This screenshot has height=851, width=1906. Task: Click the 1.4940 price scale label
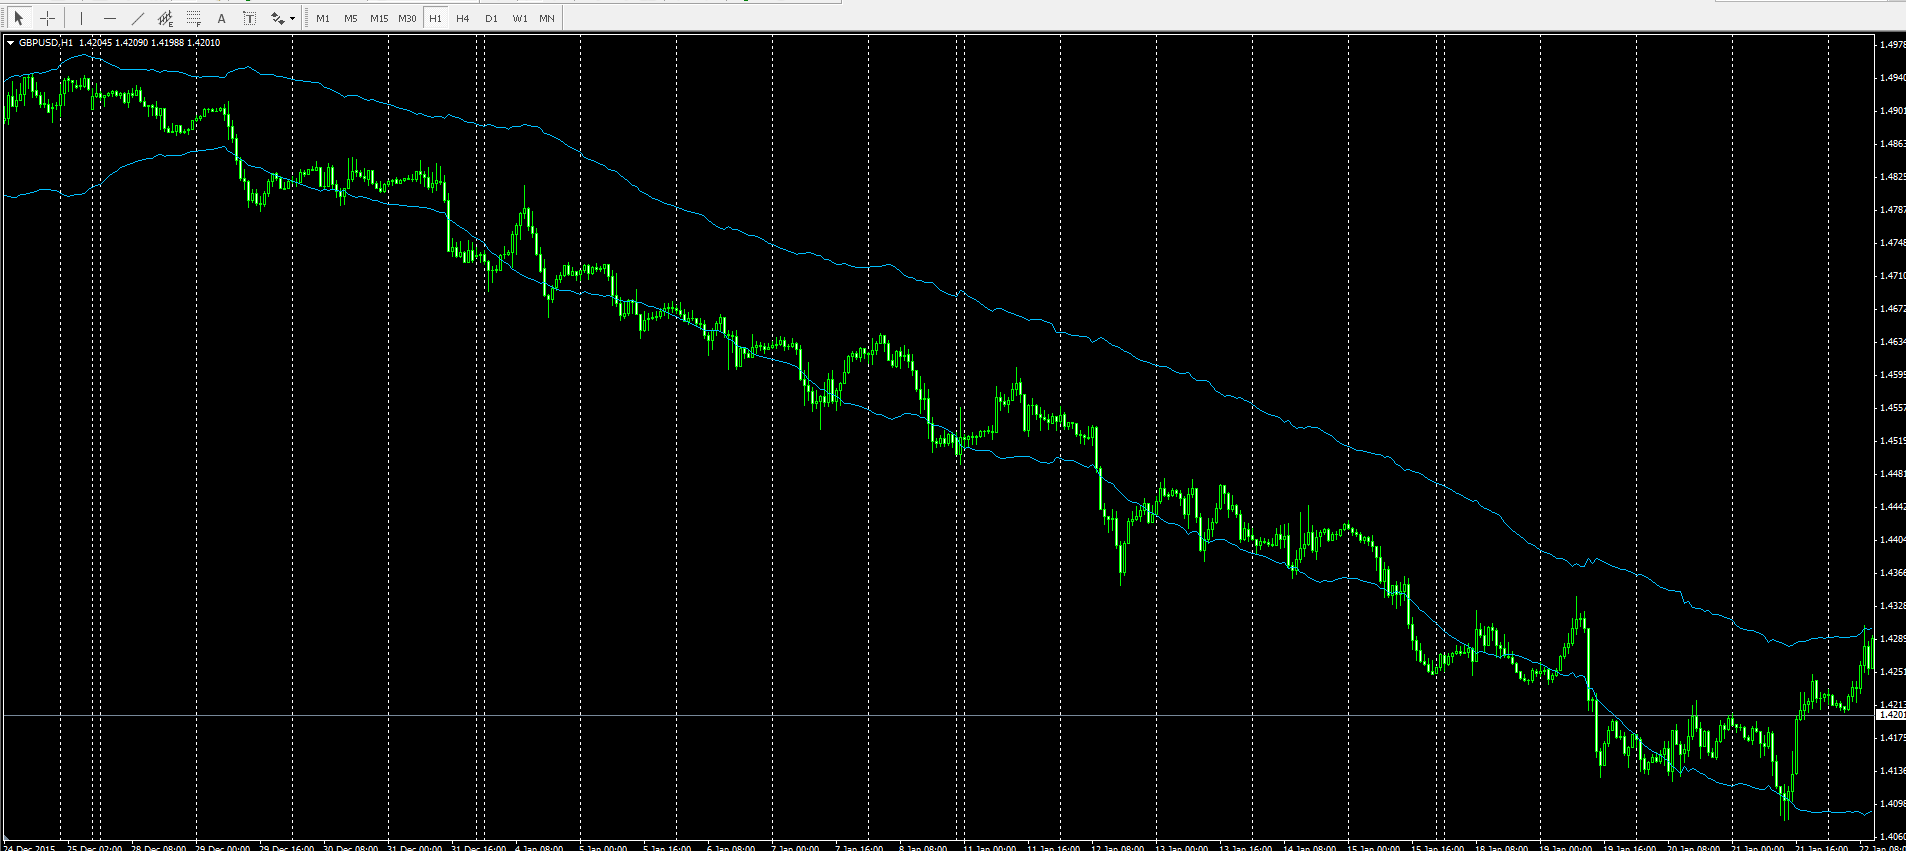tap(1892, 77)
